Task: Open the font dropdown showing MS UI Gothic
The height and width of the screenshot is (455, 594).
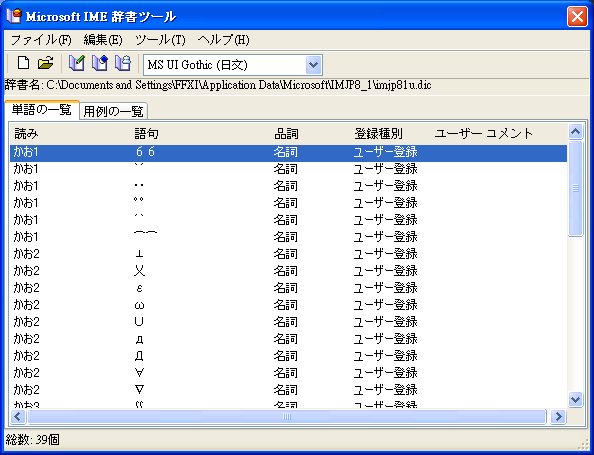Action: click(x=314, y=65)
